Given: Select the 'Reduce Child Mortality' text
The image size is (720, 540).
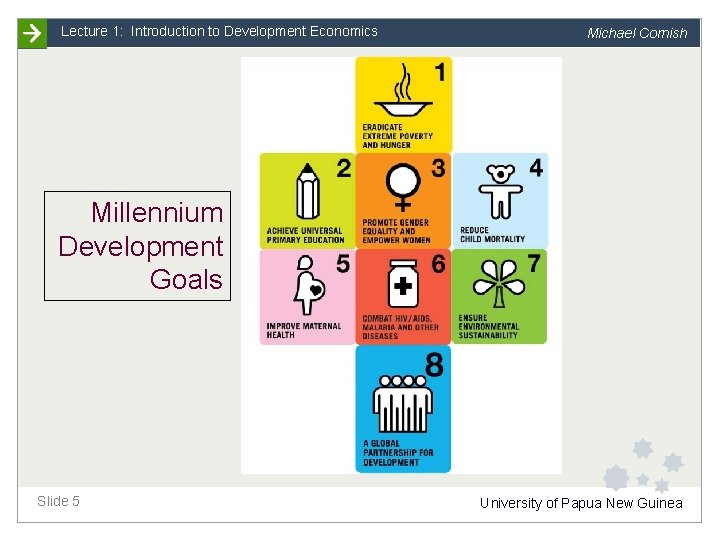Looking at the screenshot, I should pos(492,234).
